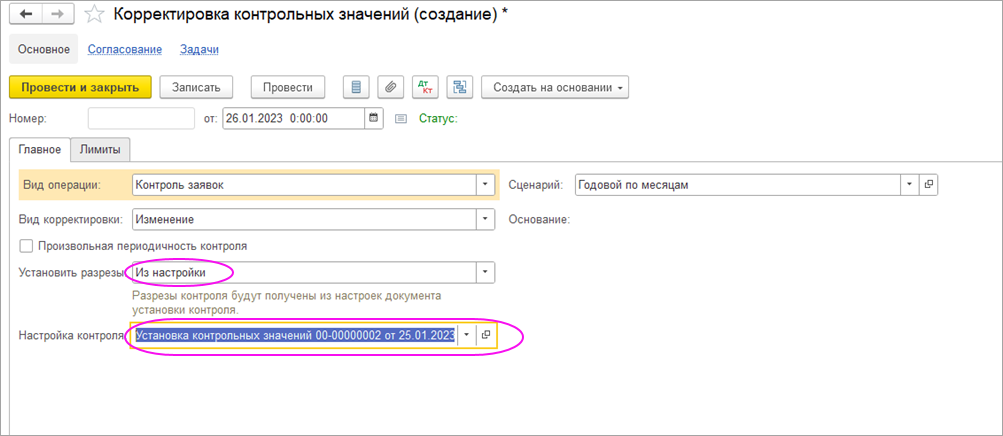Screen dimensions: 1003x436
Task: Click the Контроль заявок field
Action: click(x=304, y=185)
